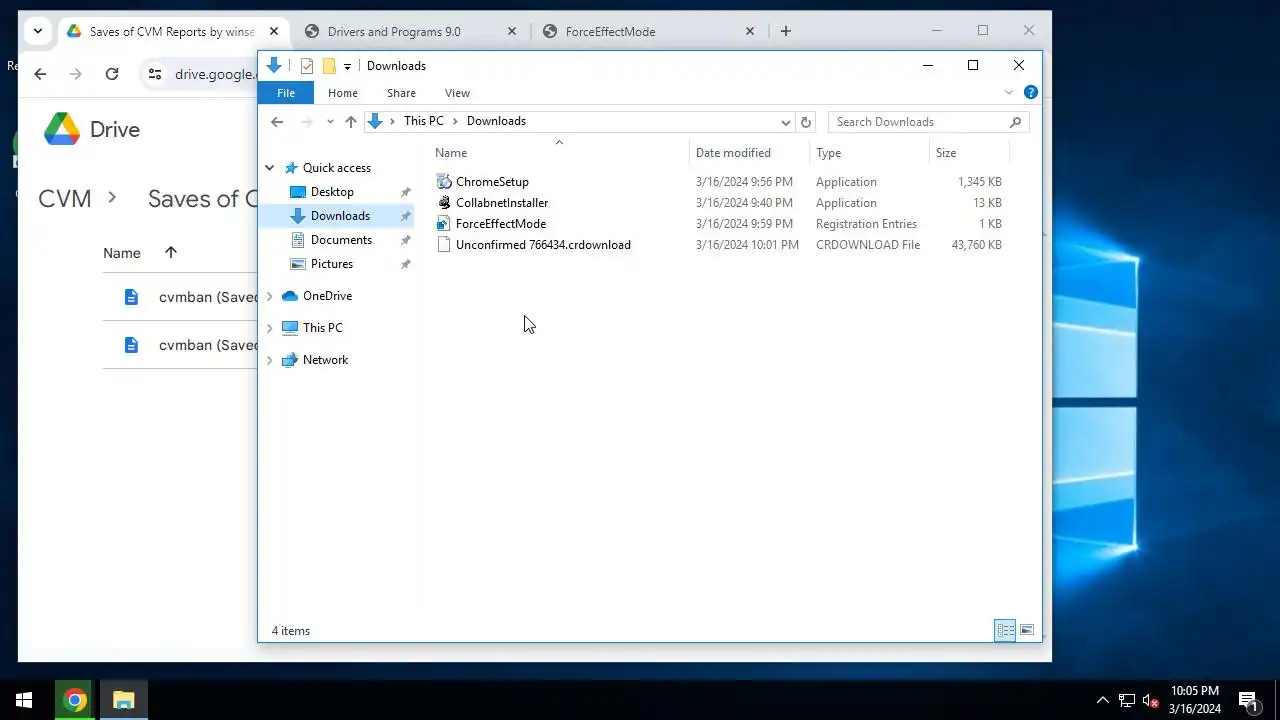Expand the Network tree node
1280x720 pixels.
coord(269,360)
